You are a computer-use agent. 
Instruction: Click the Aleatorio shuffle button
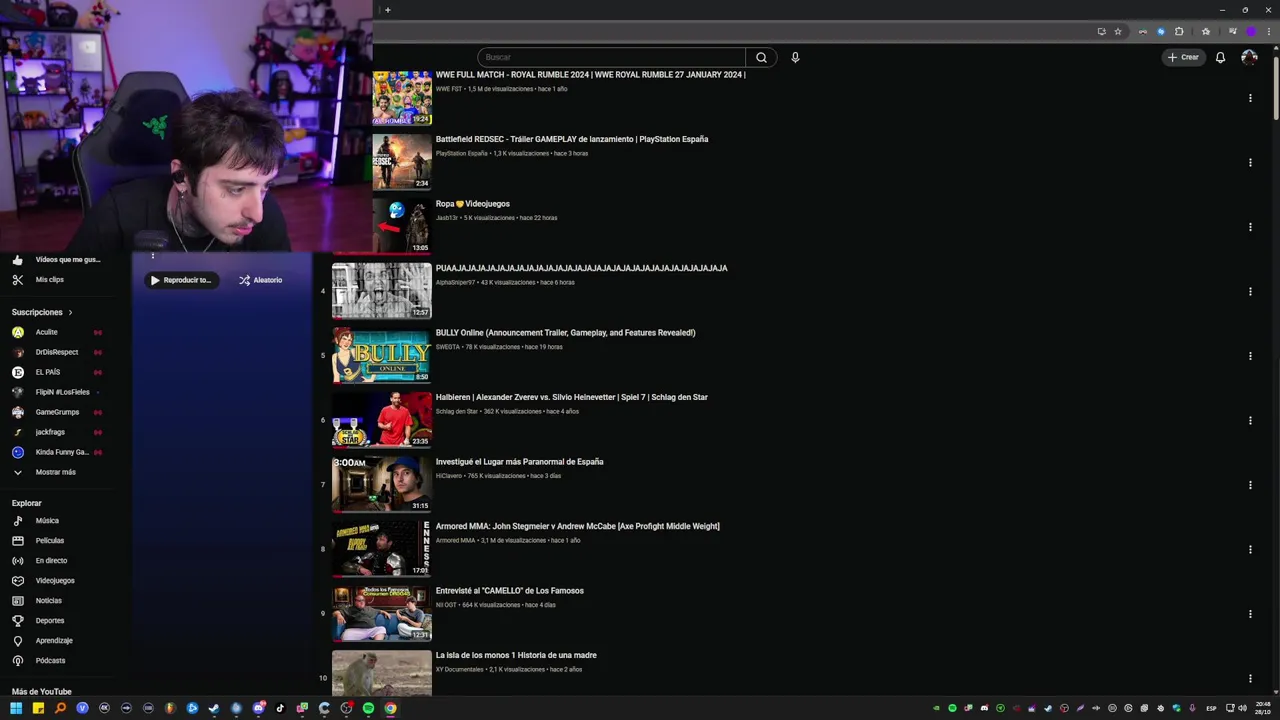coord(260,280)
